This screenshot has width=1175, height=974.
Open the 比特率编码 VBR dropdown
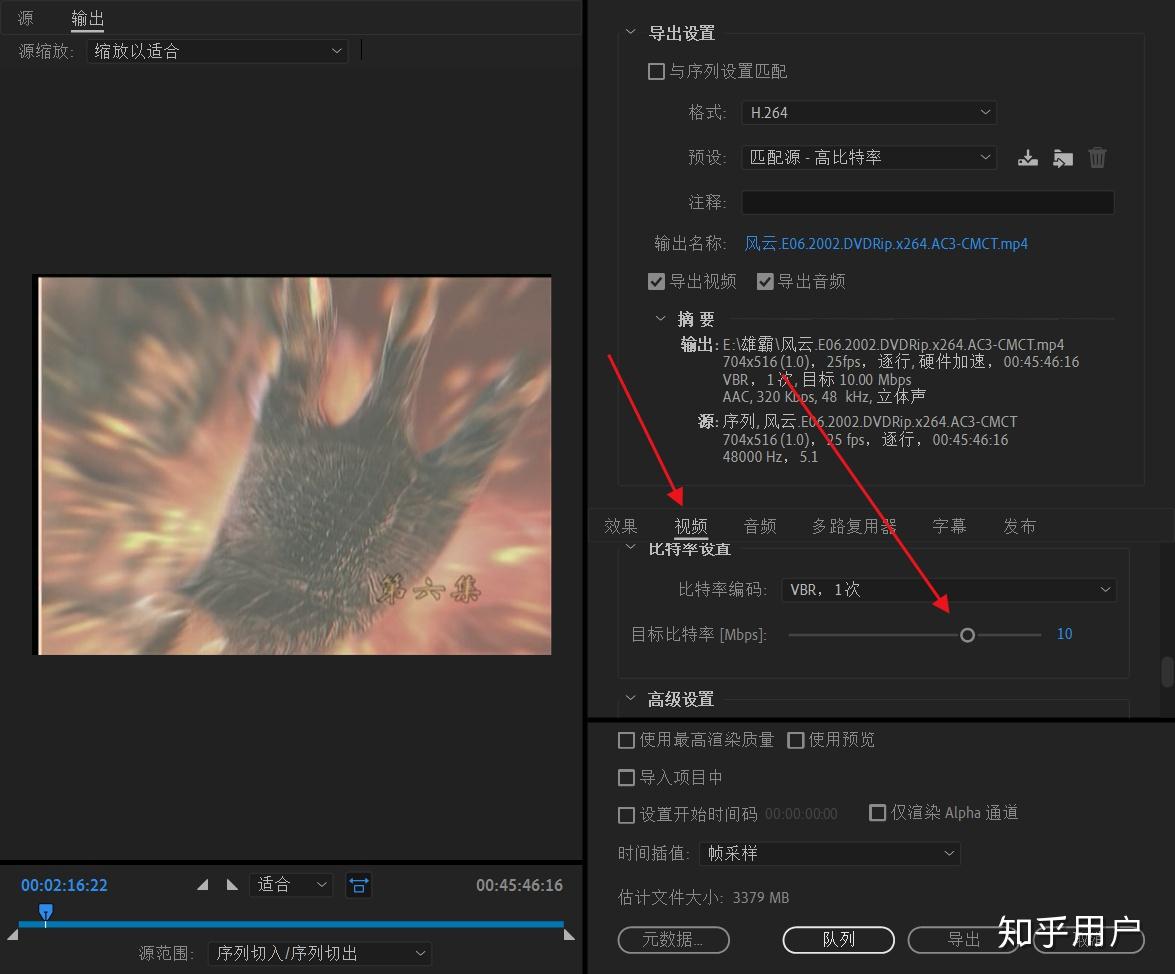pos(949,590)
